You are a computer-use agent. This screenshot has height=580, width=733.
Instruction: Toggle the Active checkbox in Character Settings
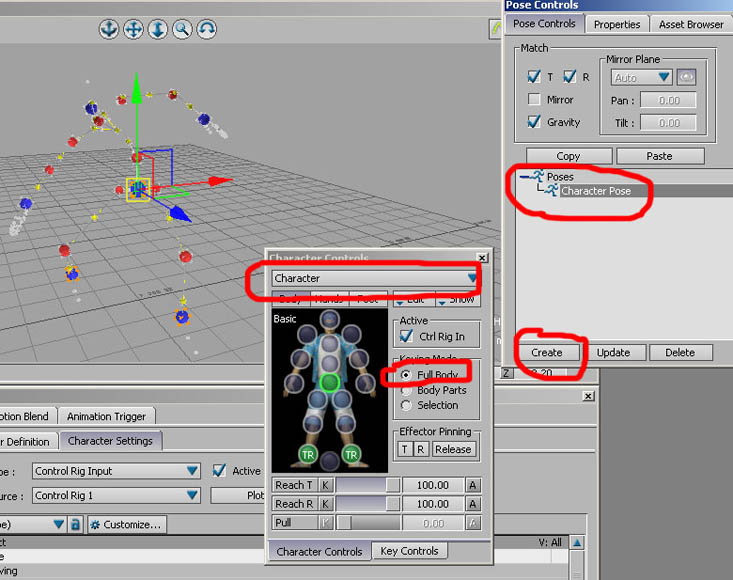pos(219,471)
